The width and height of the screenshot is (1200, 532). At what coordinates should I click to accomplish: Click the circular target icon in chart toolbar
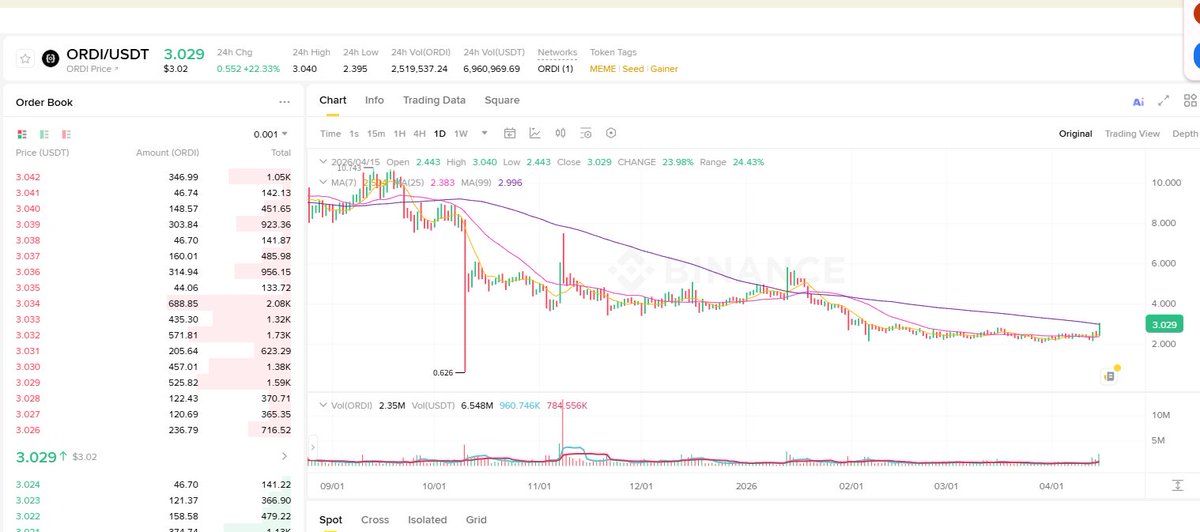(611, 133)
